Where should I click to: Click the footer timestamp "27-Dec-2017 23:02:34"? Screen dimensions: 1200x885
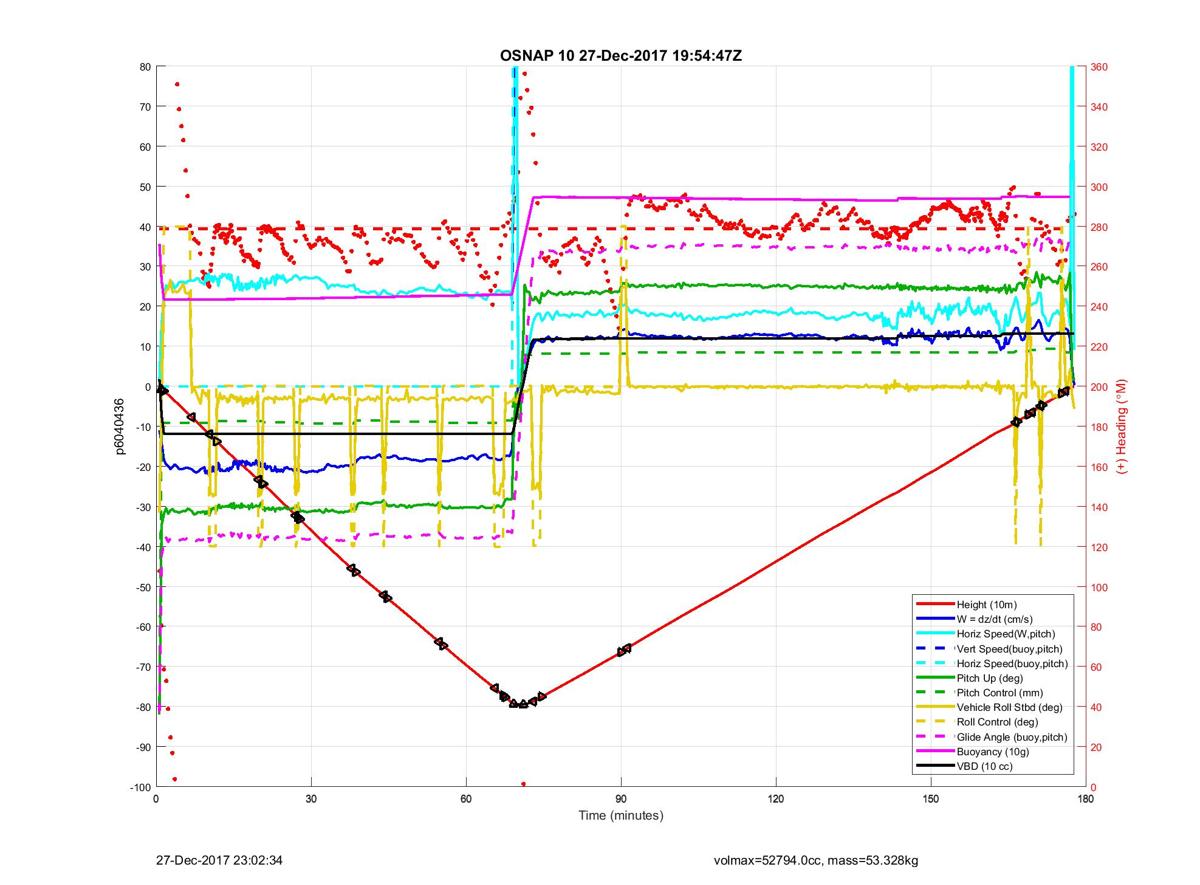coord(220,860)
